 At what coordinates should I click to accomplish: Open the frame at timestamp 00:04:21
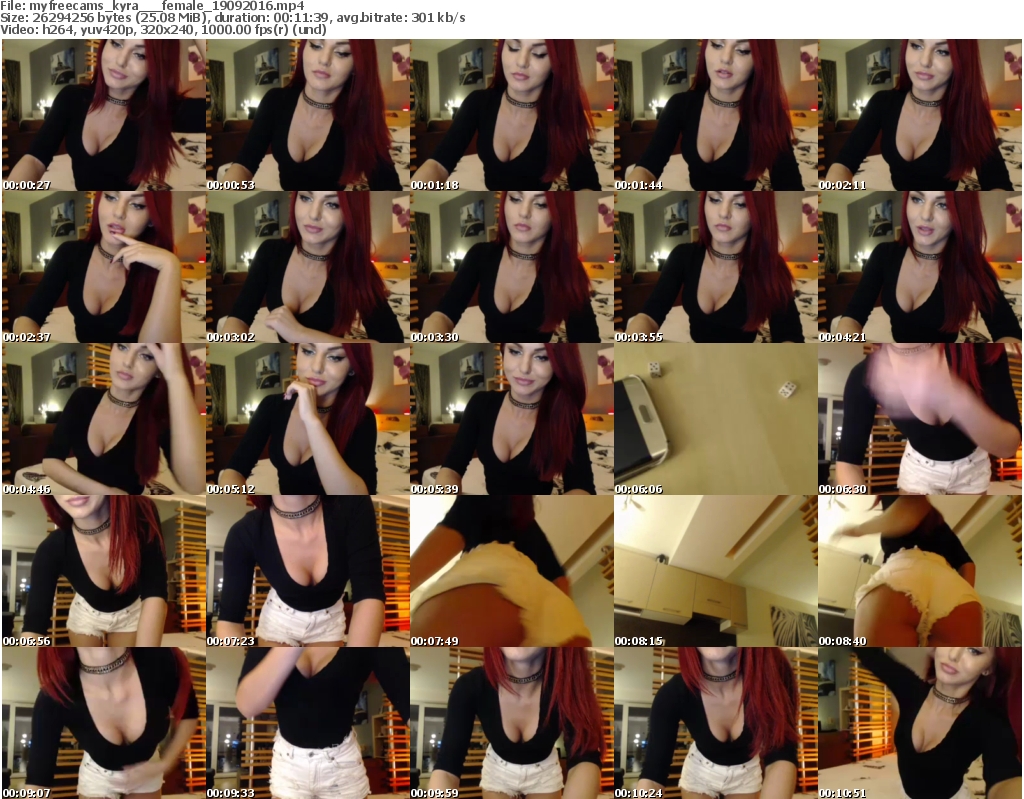(920, 267)
